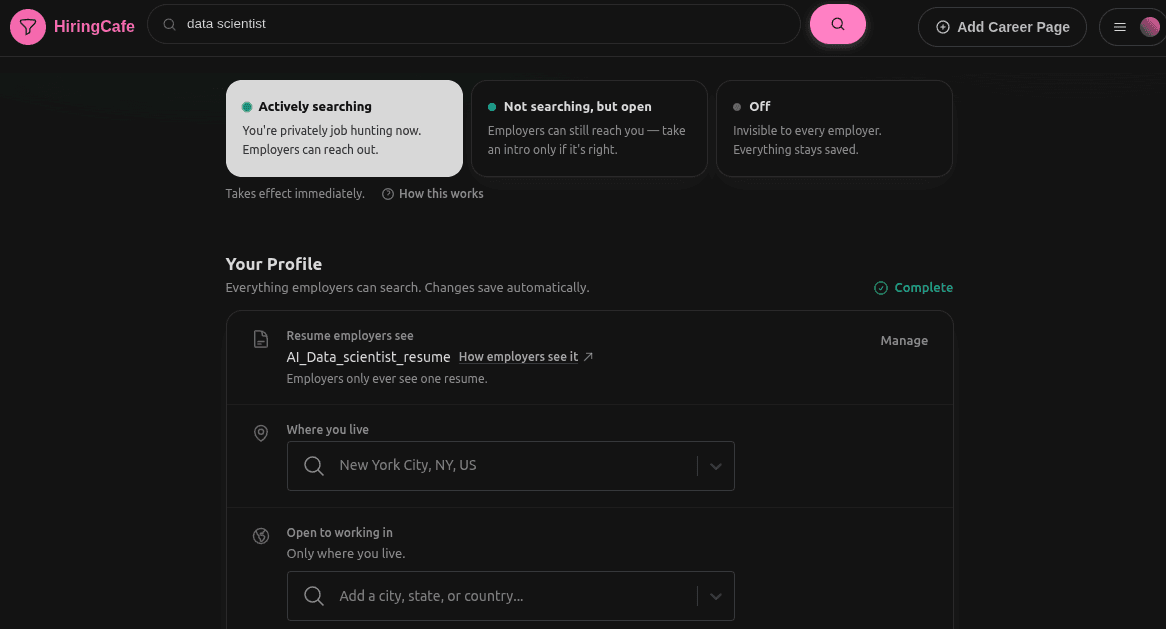The image size is (1166, 629).
Task: Open the HiringCafe funnel logo icon
Action: coord(28,27)
